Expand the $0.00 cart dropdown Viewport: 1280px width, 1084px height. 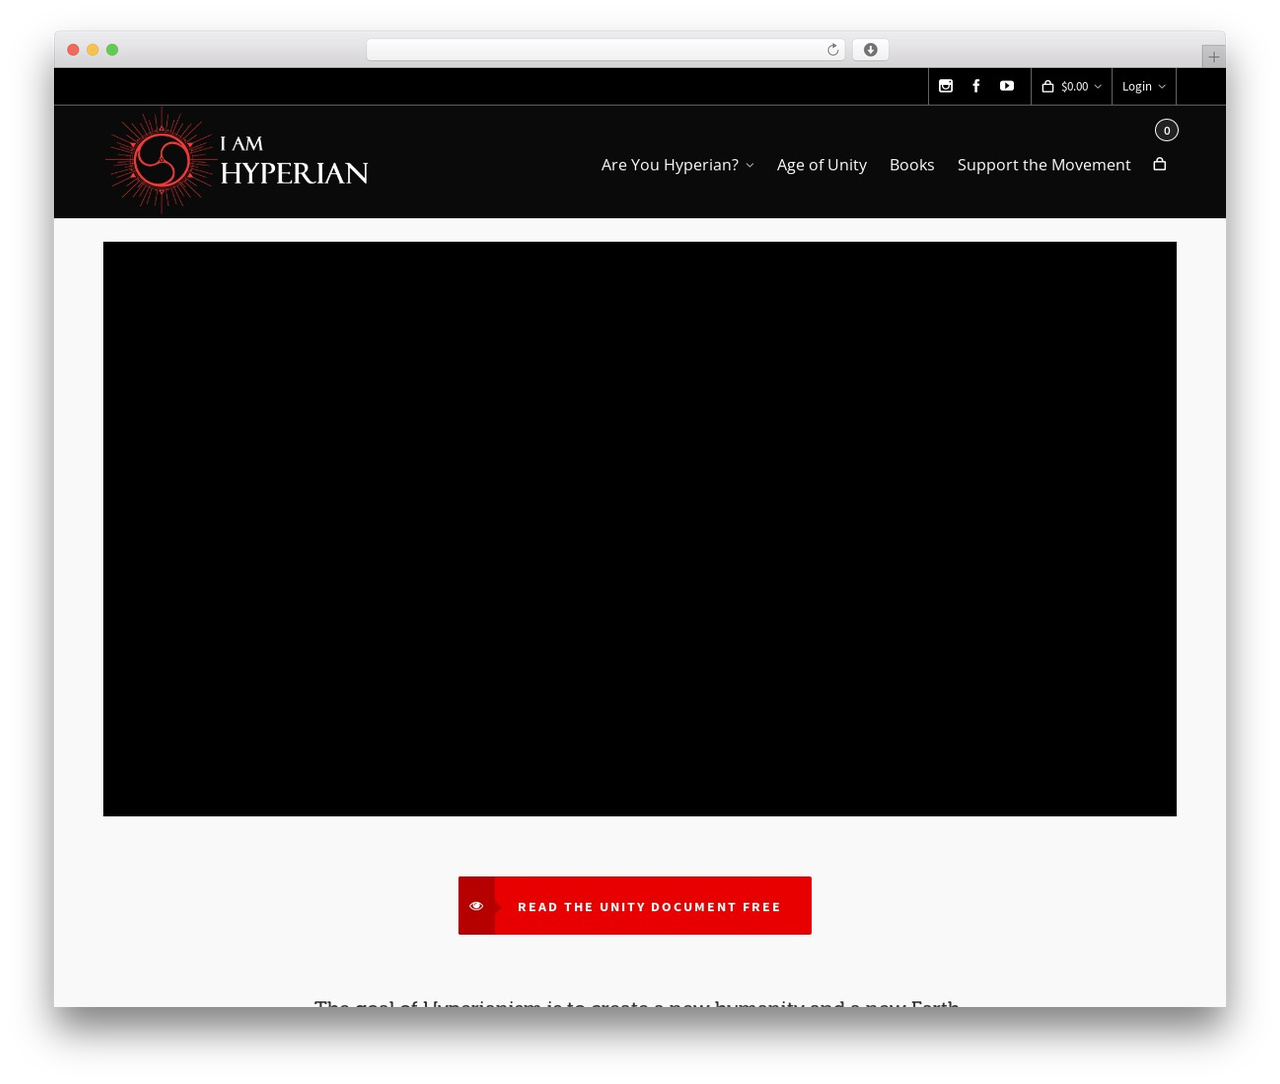point(1072,87)
